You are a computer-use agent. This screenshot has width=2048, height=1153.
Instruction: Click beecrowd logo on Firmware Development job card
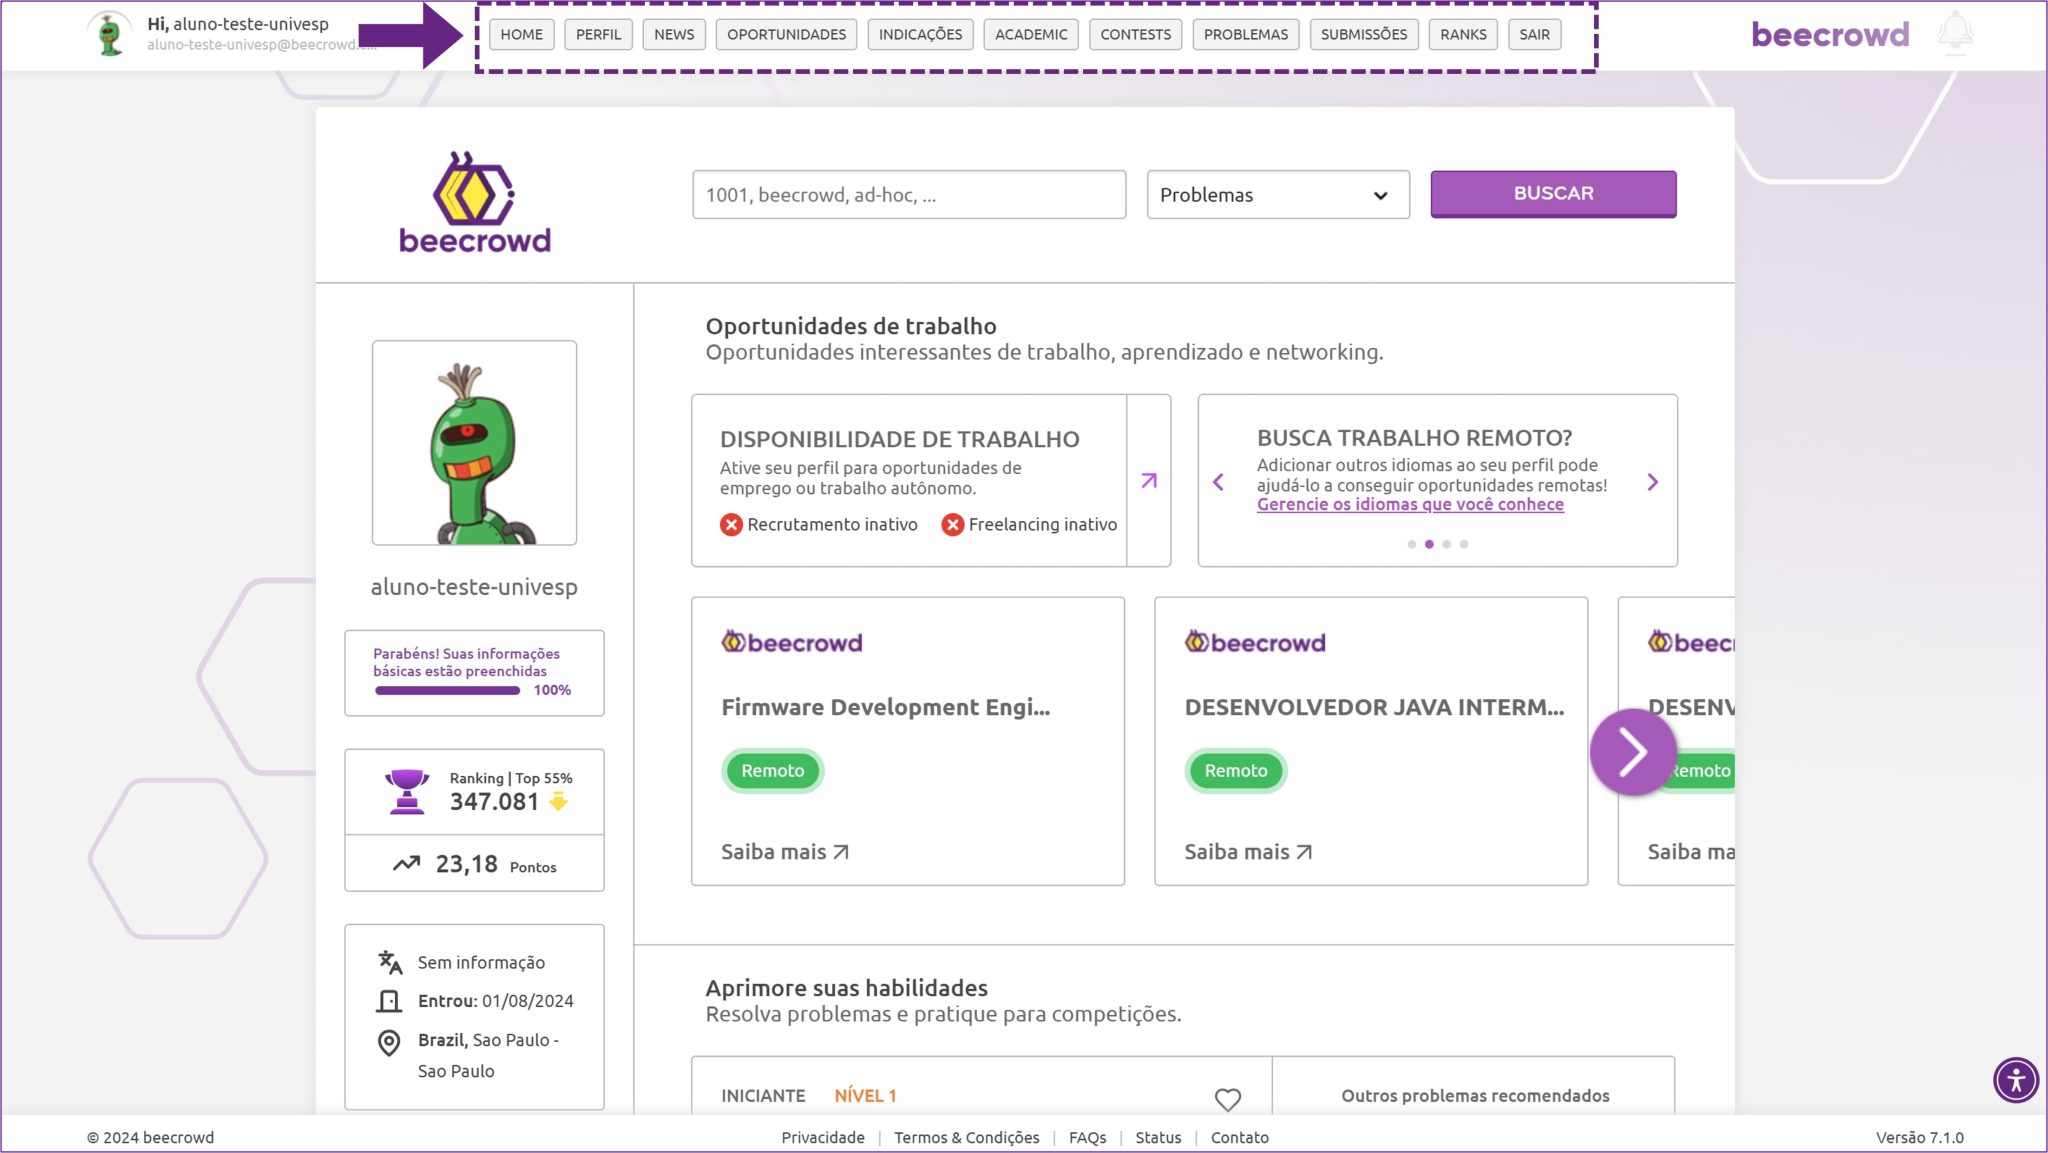[x=791, y=642]
